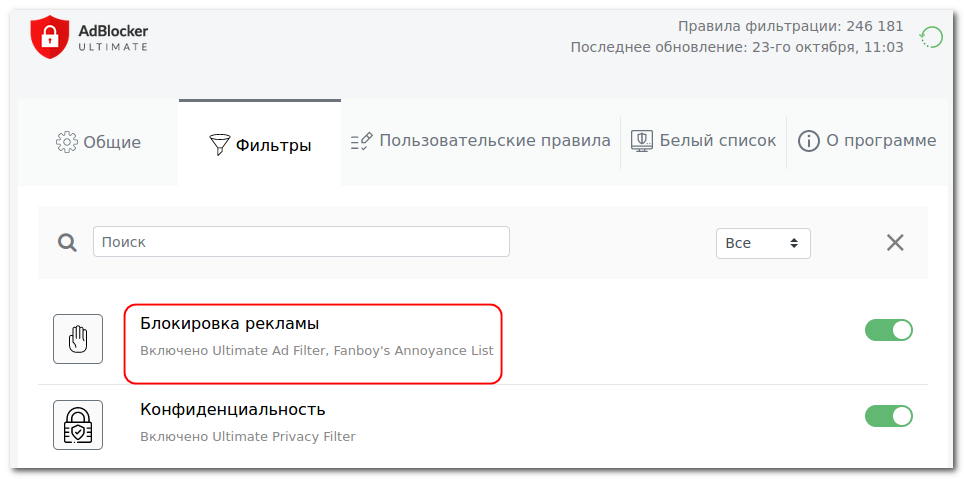
Task: Click the funnel icon on Фильтры tab
Action: (x=219, y=145)
